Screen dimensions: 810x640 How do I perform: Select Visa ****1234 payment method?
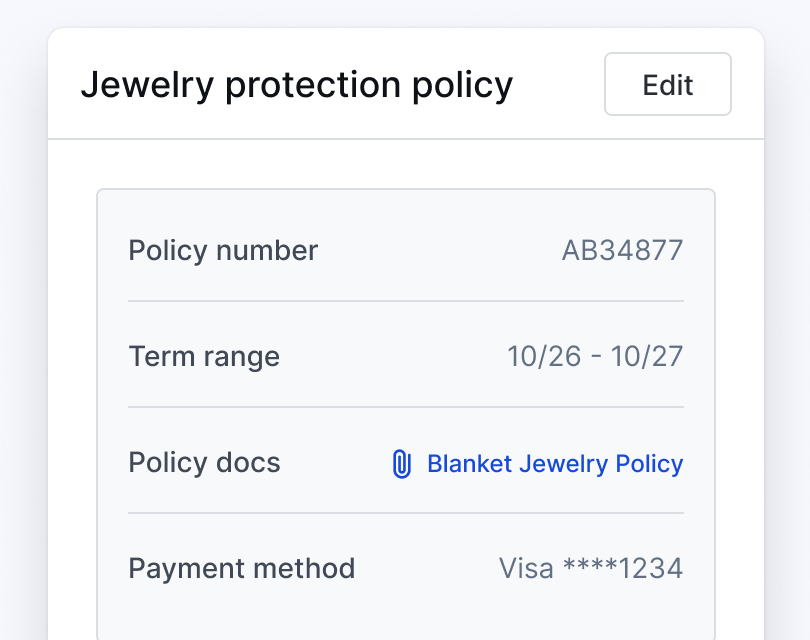click(591, 568)
